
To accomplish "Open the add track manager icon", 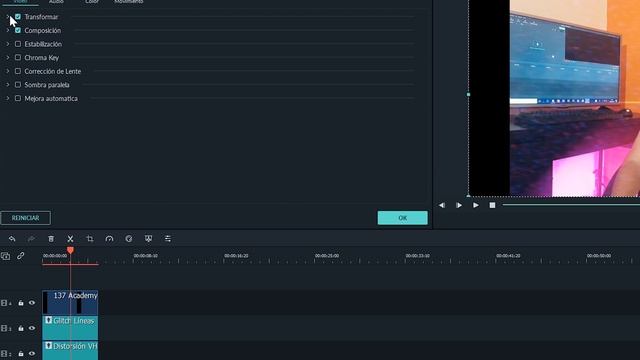I will 5,256.
